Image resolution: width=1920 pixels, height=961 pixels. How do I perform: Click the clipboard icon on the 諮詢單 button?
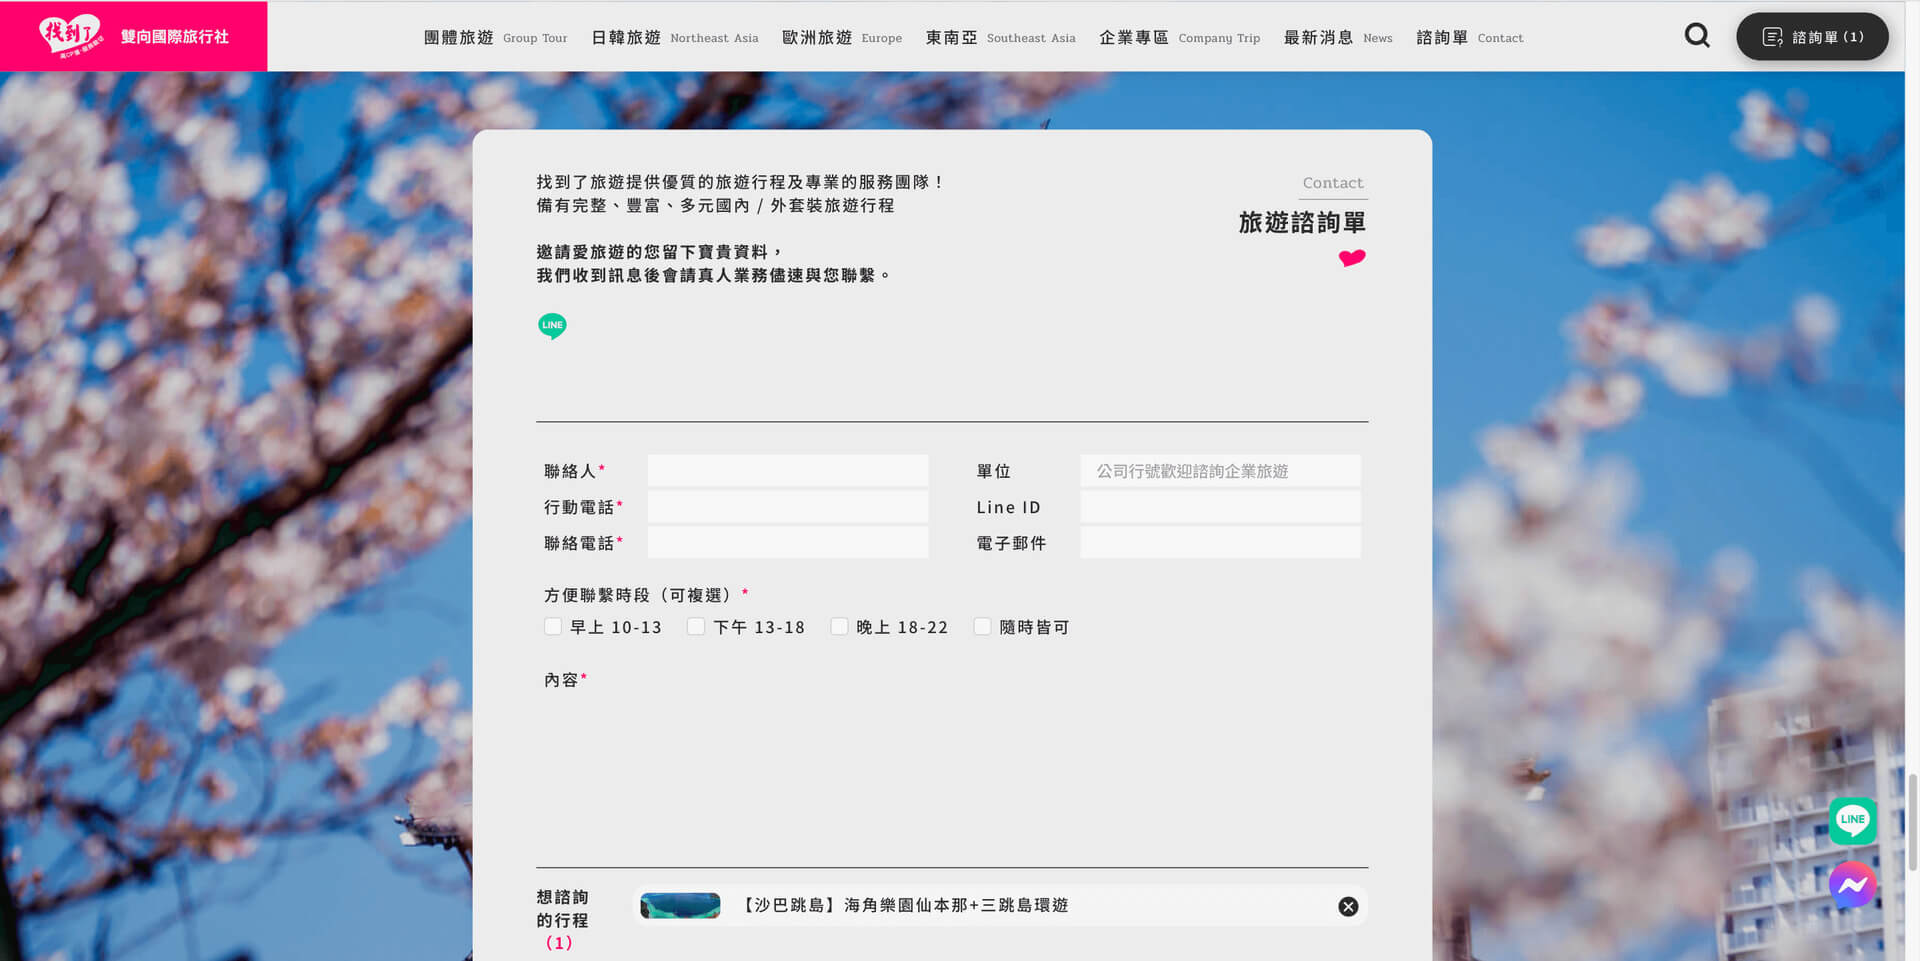[x=1772, y=36]
